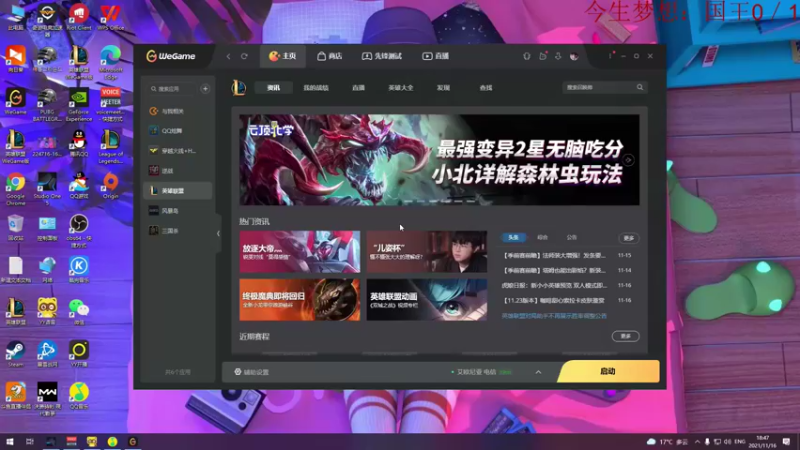
Task: Click the search magnifier in the top-right search box
Action: coord(640,87)
